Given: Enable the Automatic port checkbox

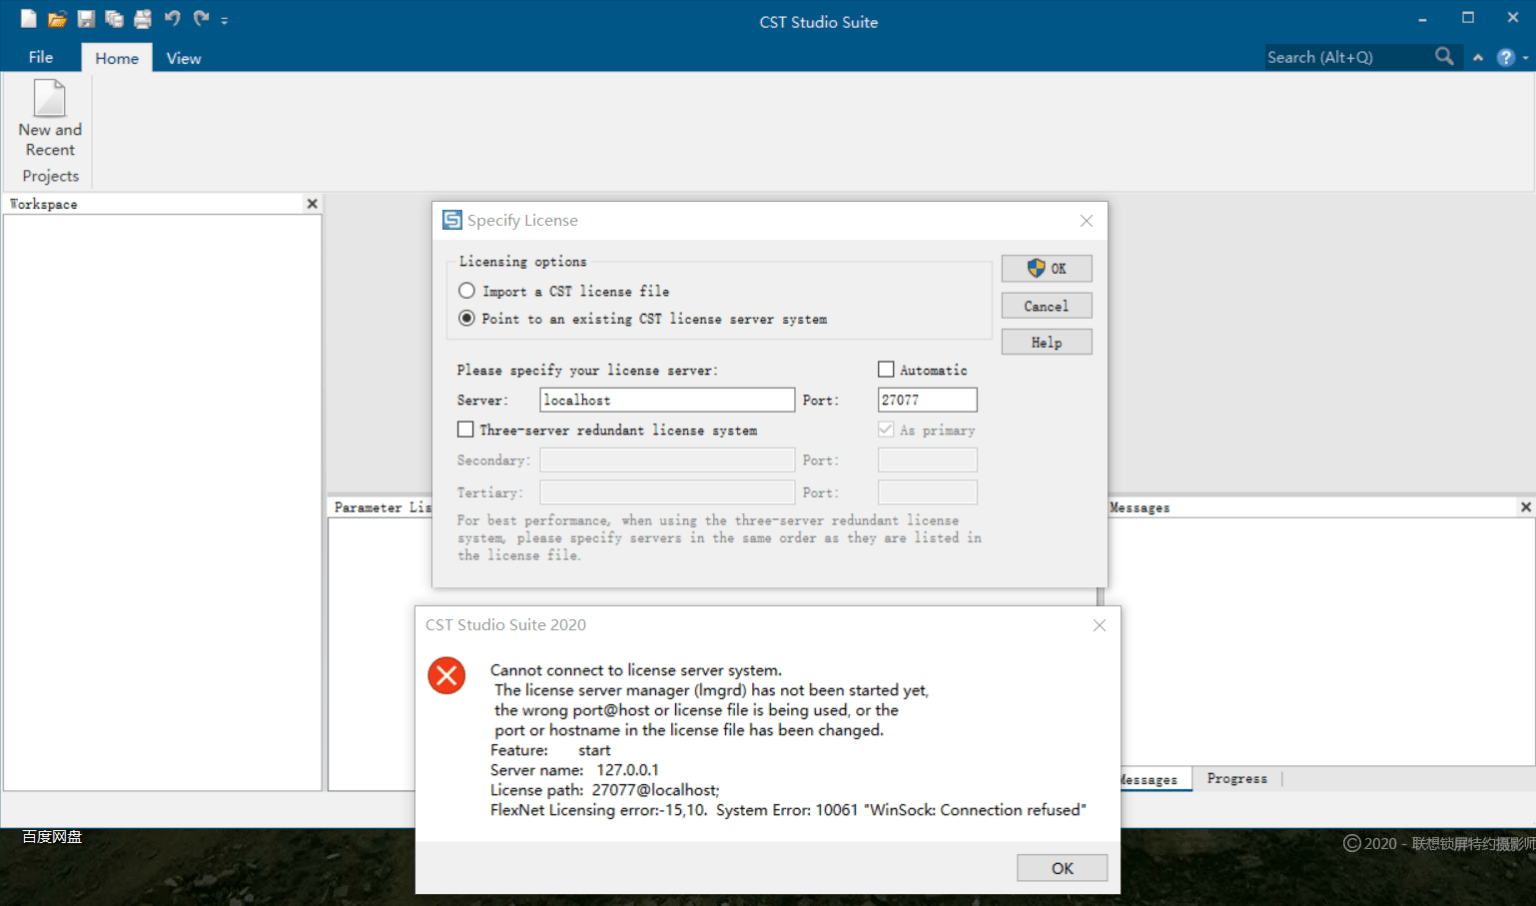Looking at the screenshot, I should [886, 370].
